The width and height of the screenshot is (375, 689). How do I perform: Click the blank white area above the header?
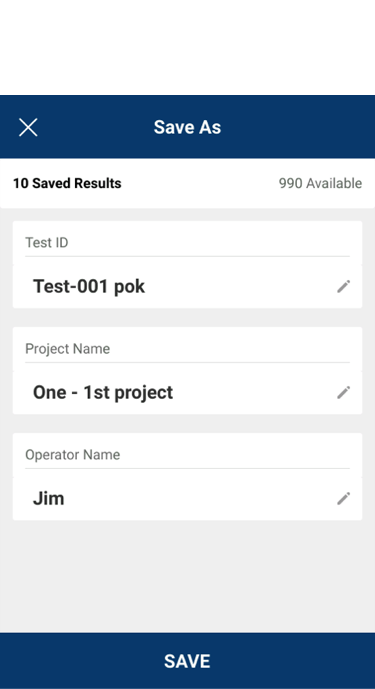[x=187, y=47]
